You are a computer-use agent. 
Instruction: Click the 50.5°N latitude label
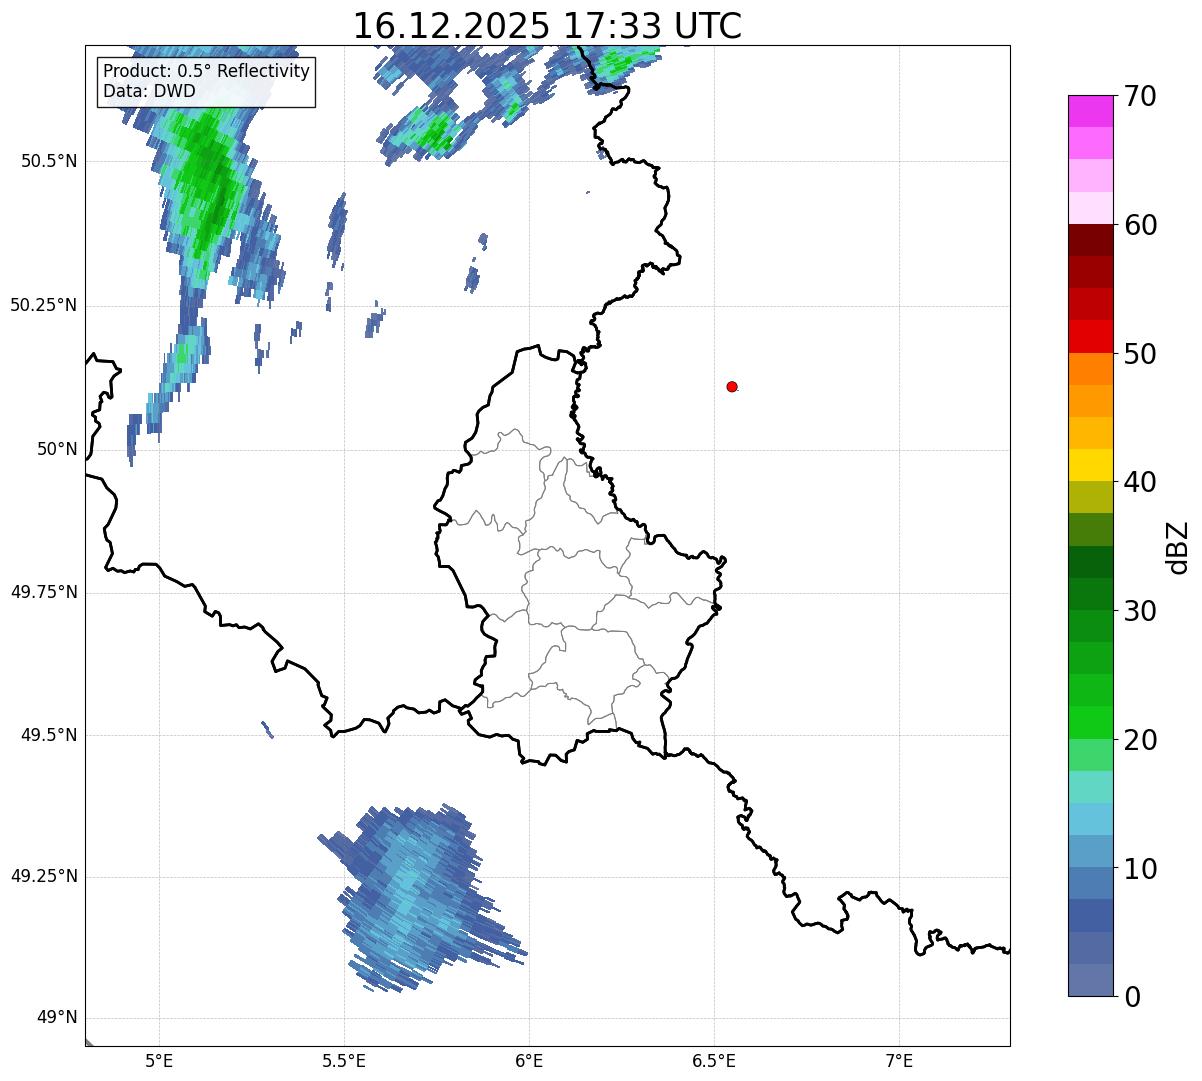[x=49, y=161]
